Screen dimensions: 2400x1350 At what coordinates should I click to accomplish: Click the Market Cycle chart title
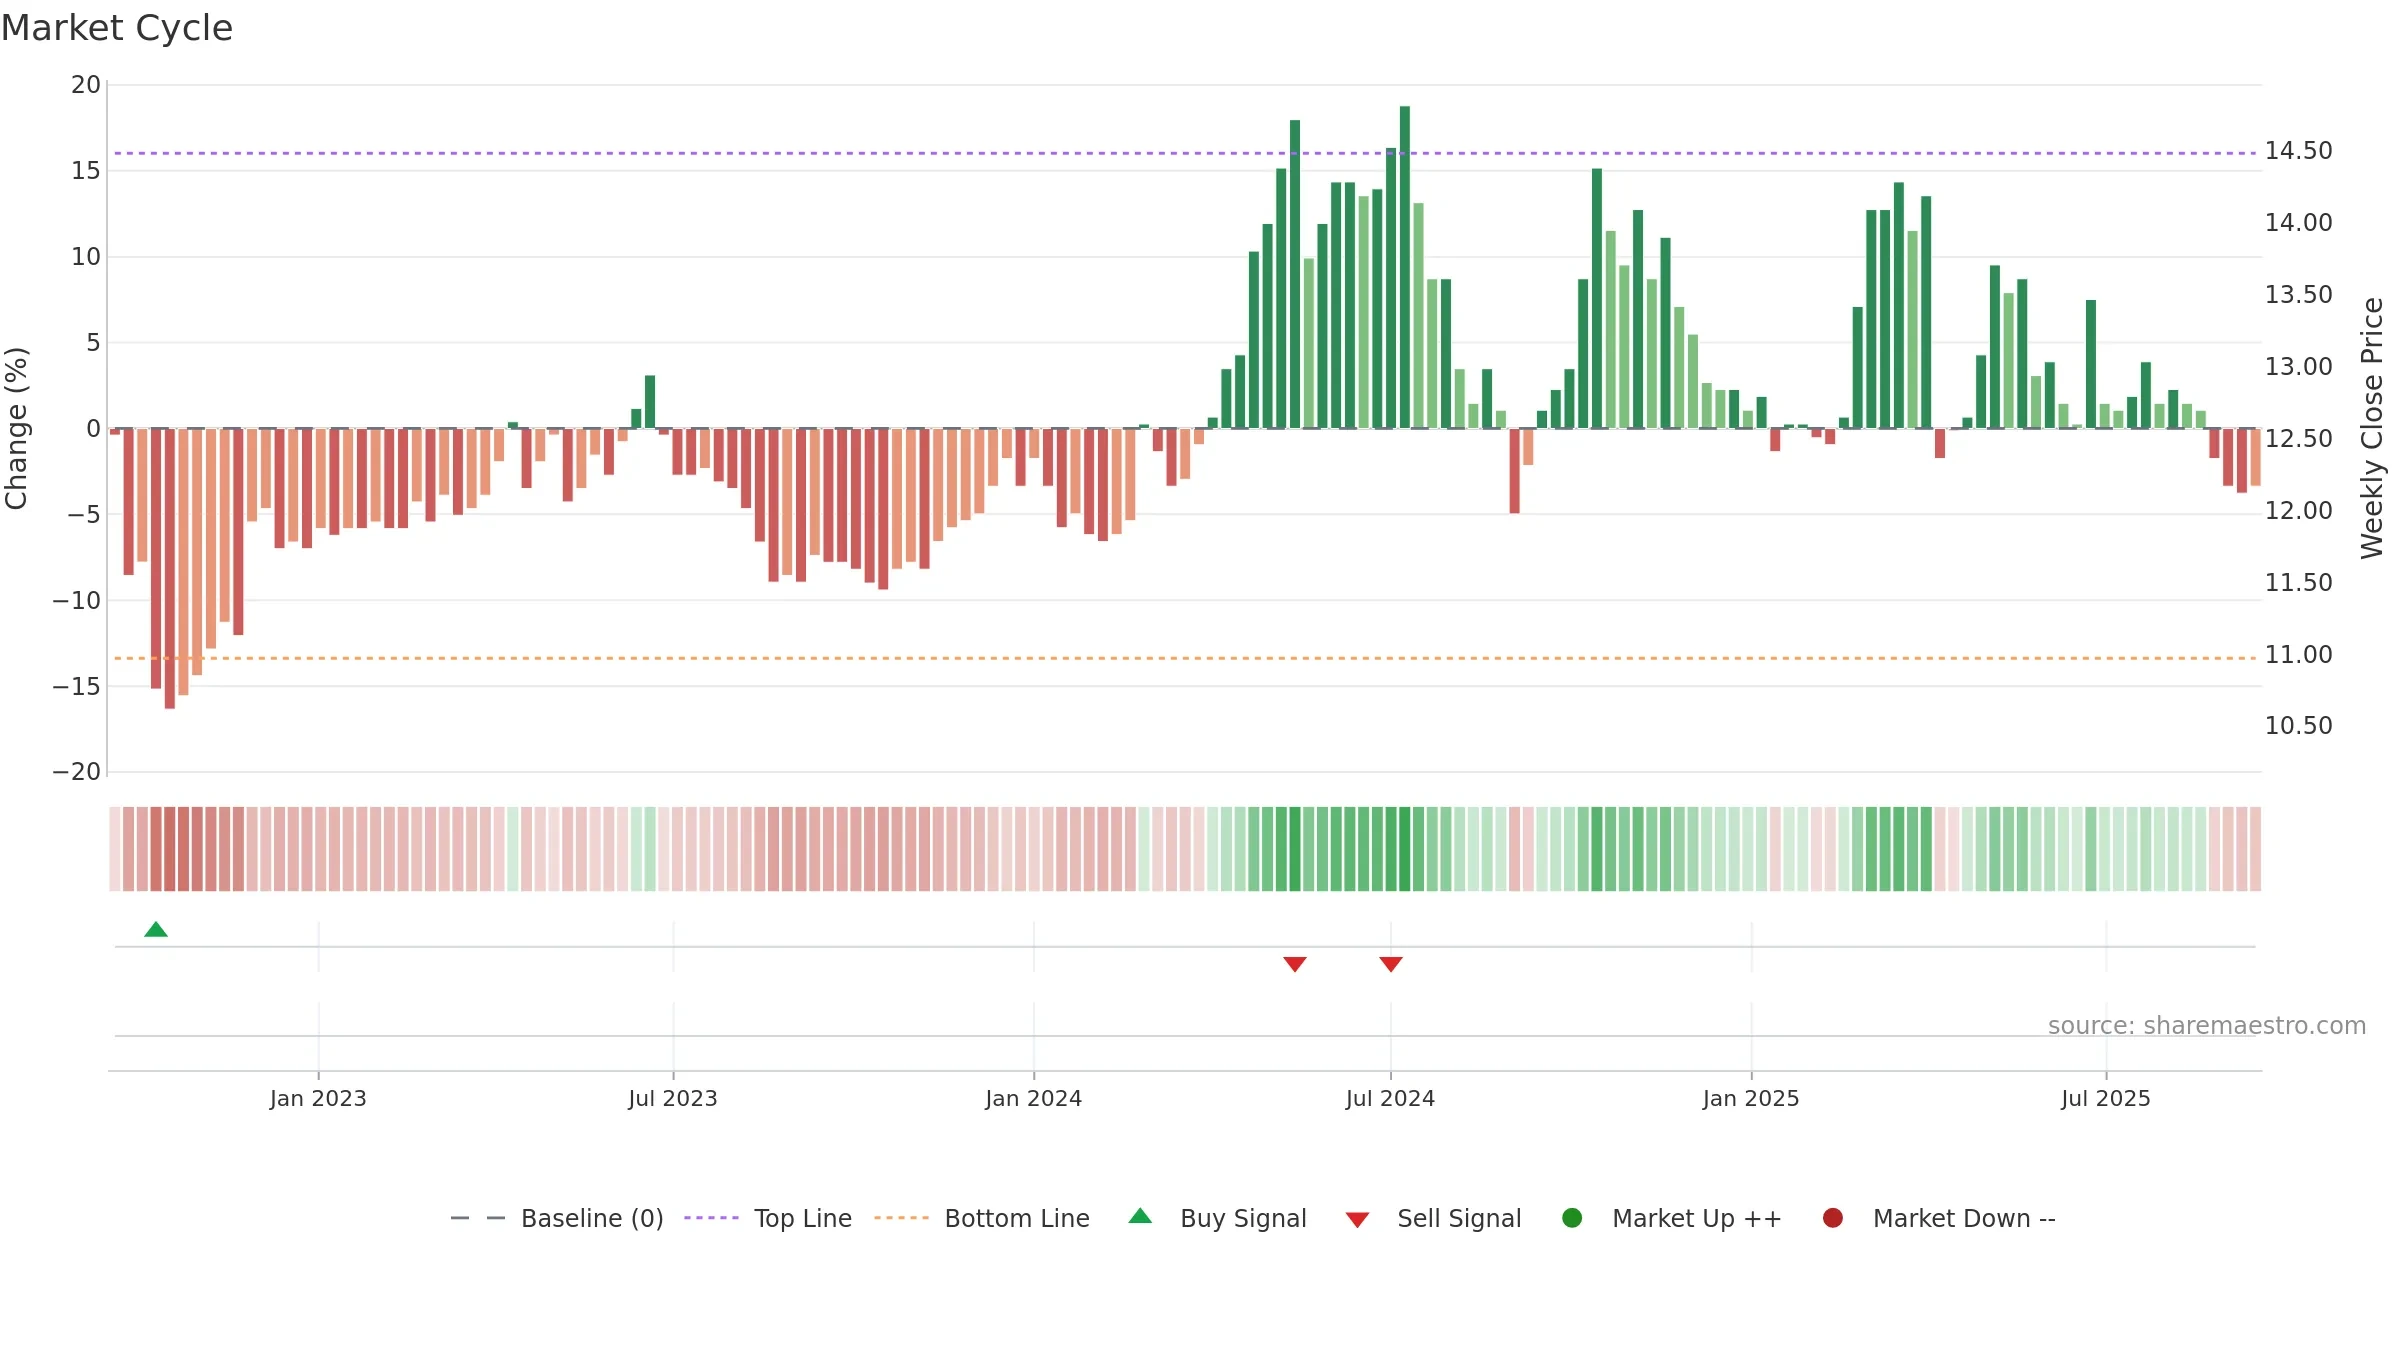tap(117, 28)
